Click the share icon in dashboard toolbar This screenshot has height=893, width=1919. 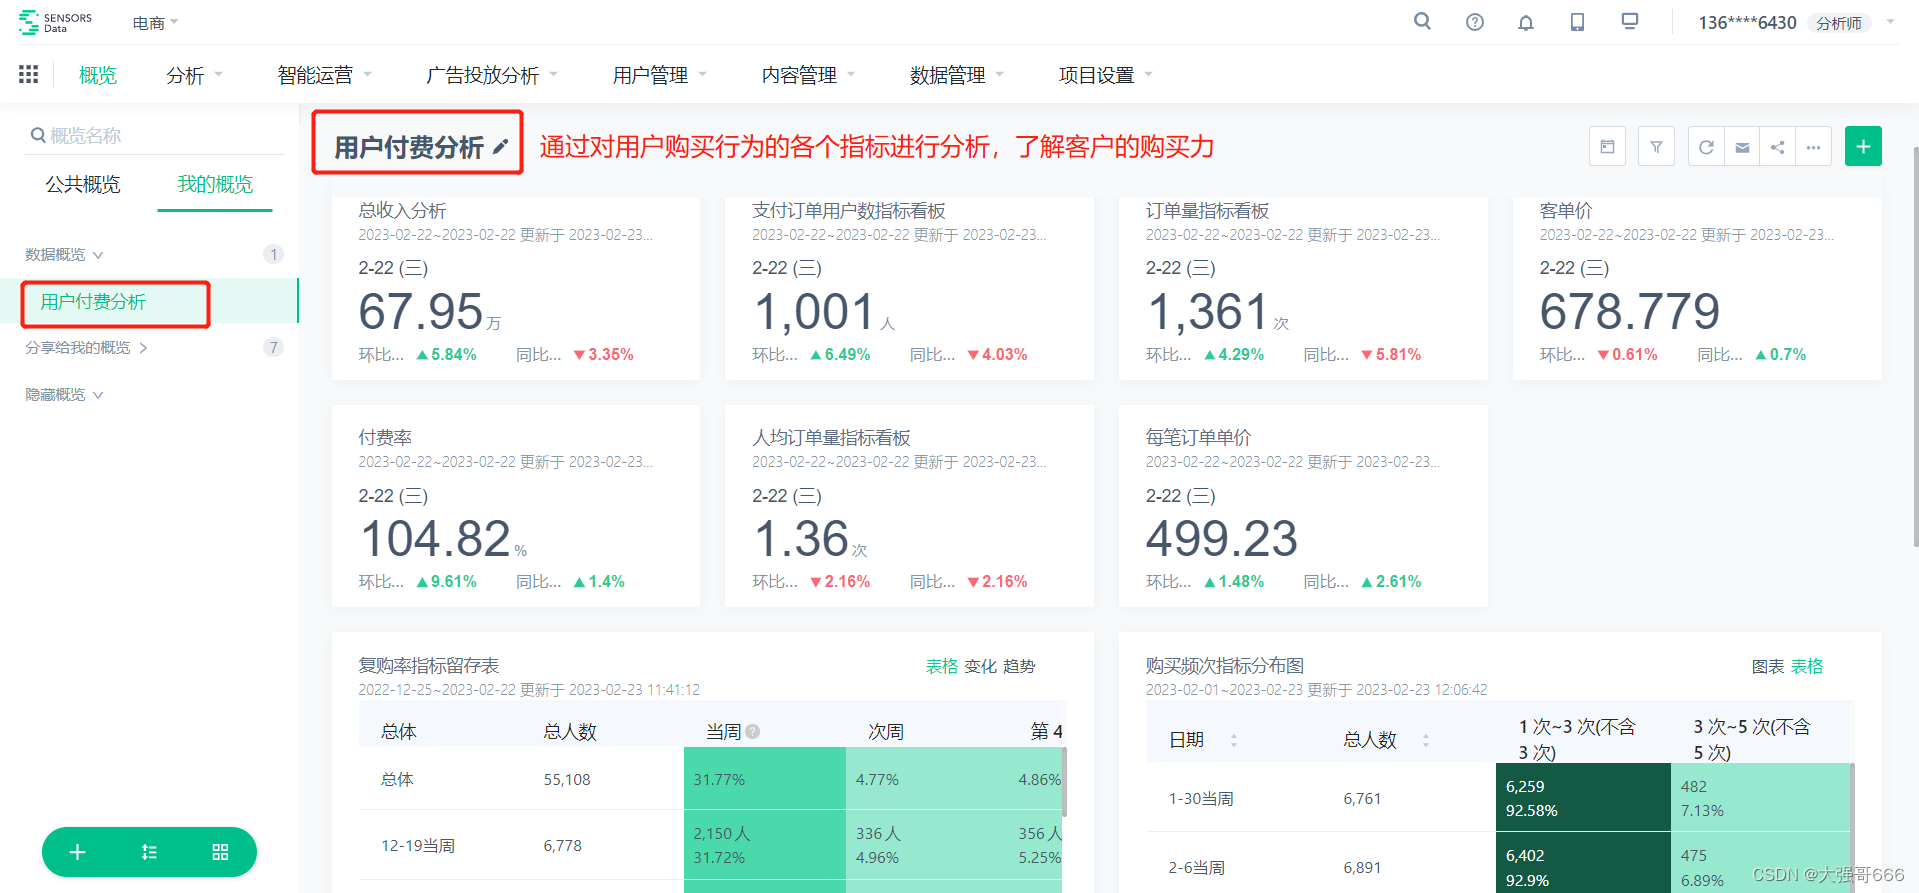[x=1777, y=147]
